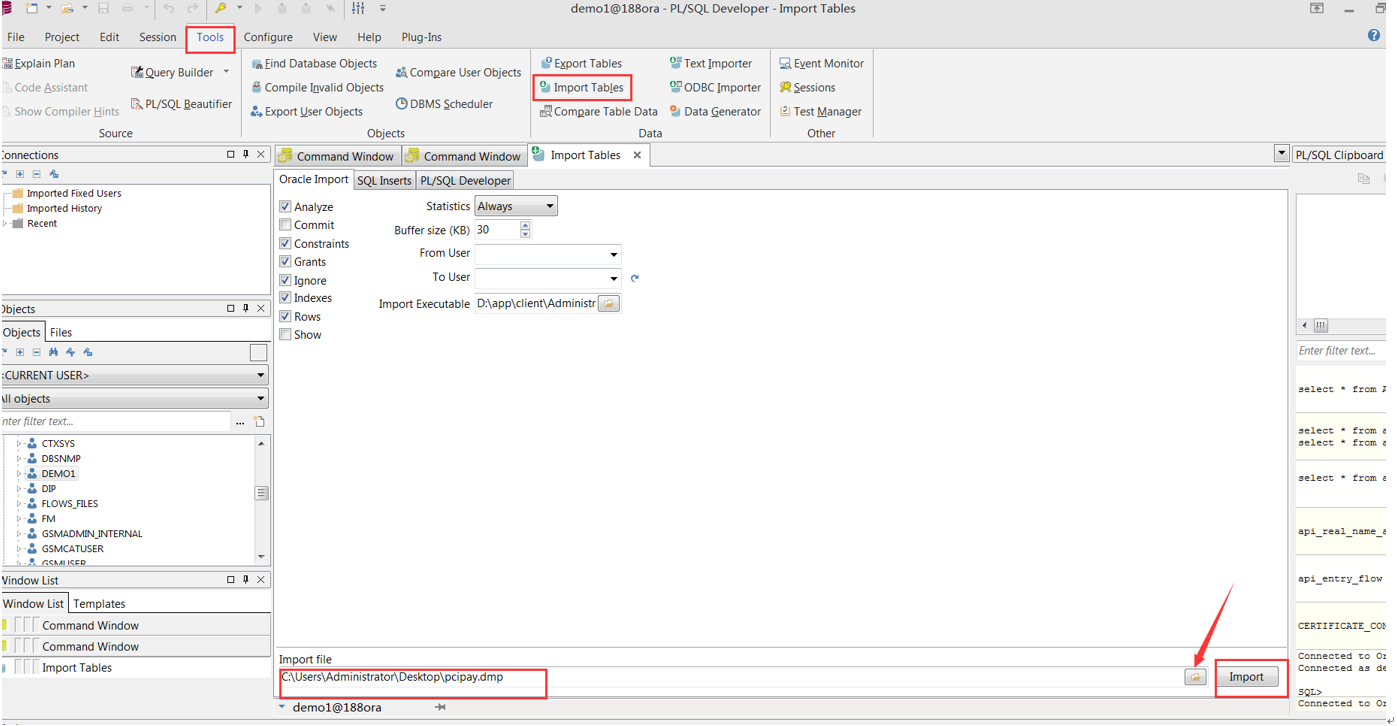Click the PL/SQL Clipboard filter text field

click(1340, 351)
